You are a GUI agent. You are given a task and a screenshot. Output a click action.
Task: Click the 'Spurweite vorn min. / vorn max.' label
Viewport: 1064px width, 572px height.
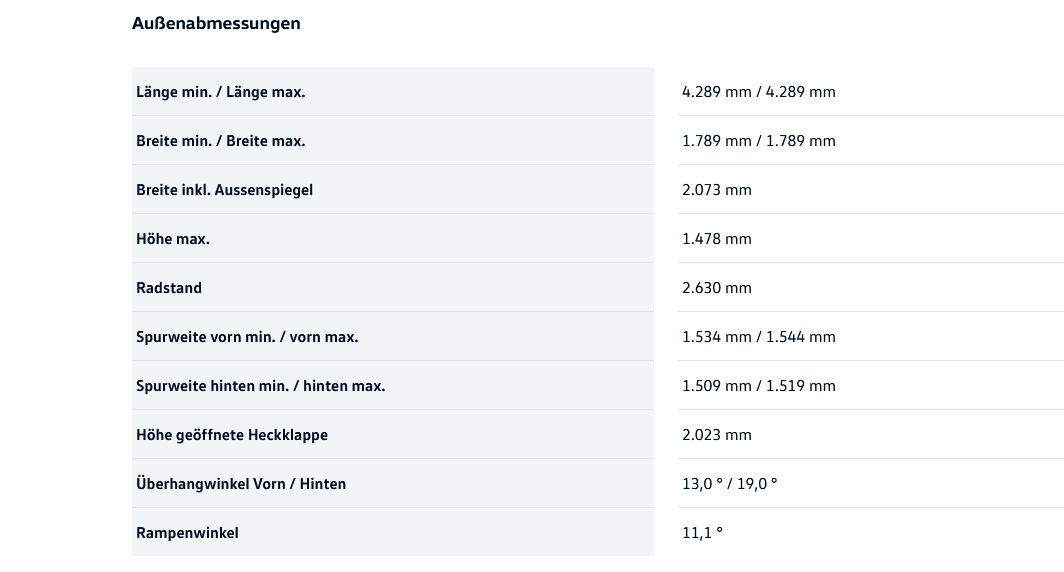click(x=247, y=337)
